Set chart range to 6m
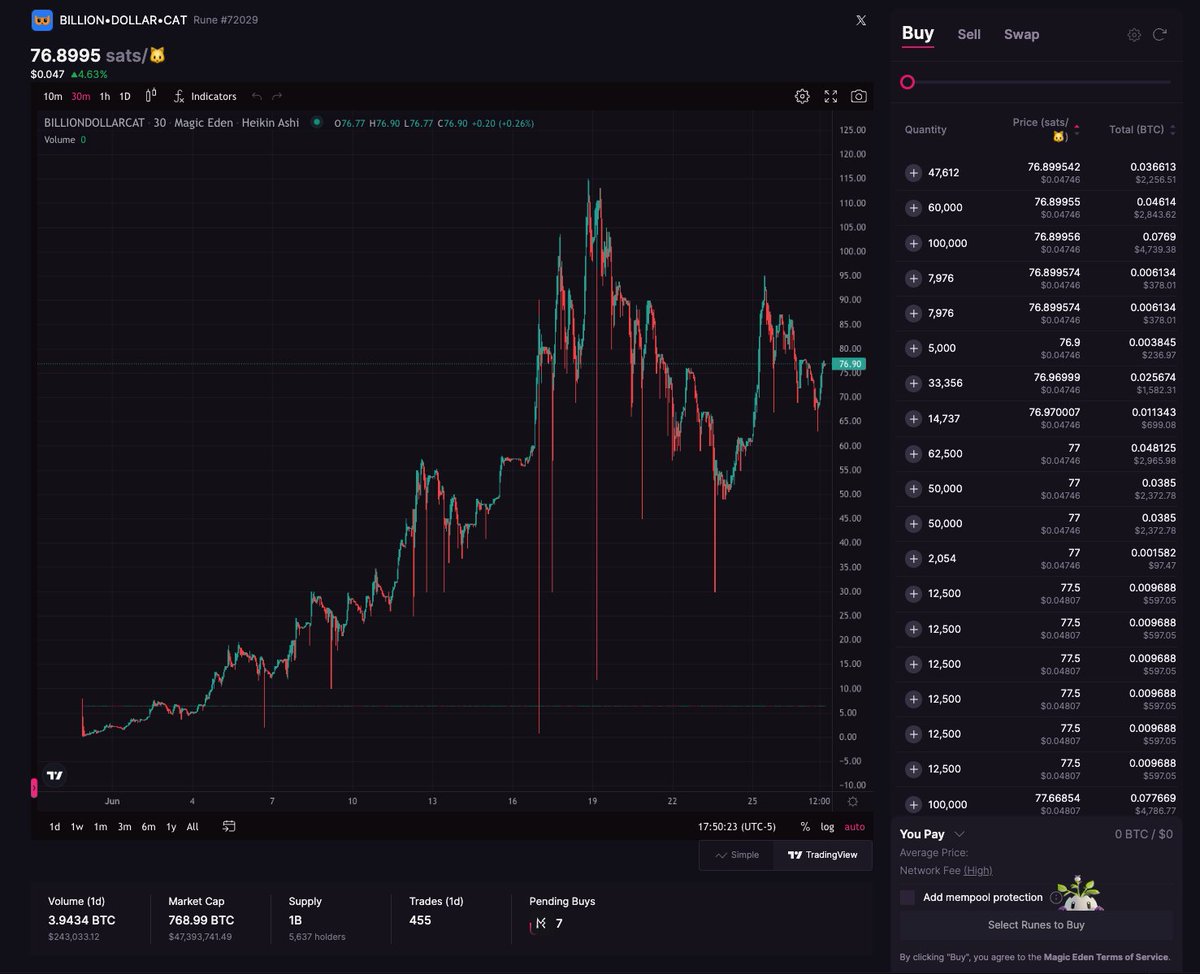Viewport: 1200px width, 974px height. pos(148,827)
